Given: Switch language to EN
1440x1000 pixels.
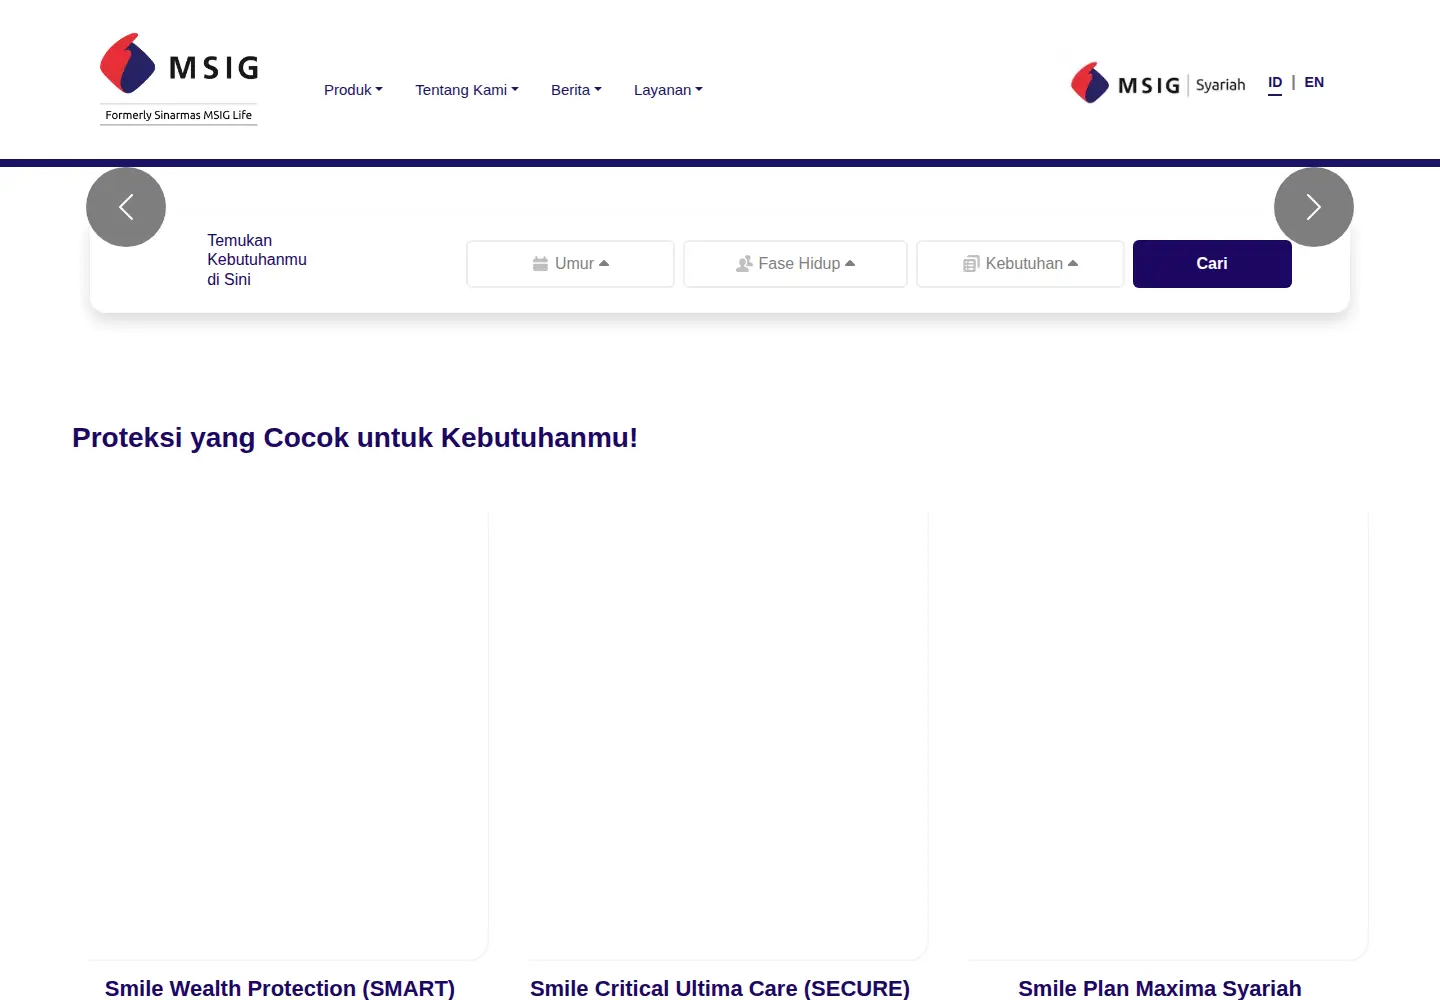Looking at the screenshot, I should (1314, 83).
